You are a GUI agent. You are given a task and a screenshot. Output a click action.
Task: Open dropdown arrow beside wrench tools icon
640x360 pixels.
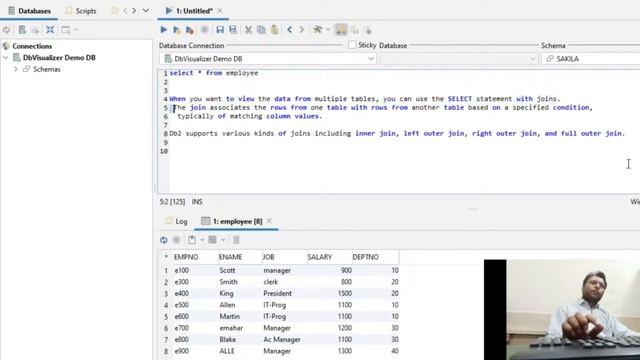327,30
